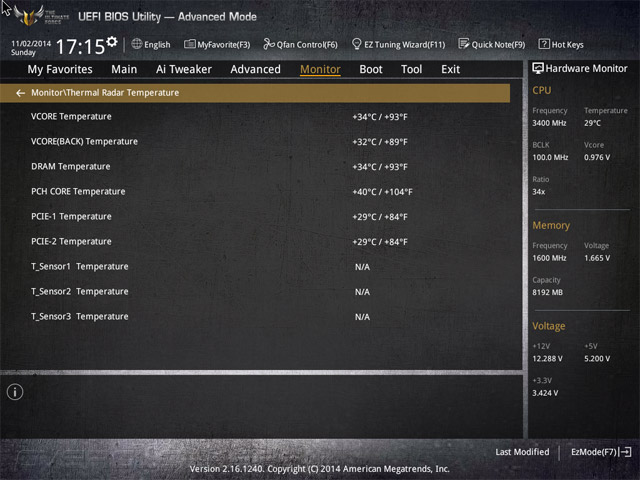Go to the Advanced tab
This screenshot has height=480, width=640.
point(256,69)
